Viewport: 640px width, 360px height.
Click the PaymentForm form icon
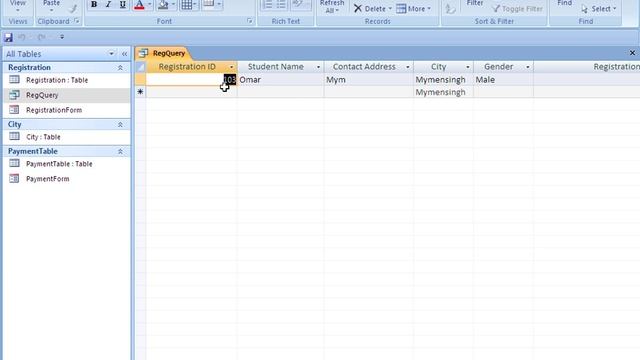(14, 178)
